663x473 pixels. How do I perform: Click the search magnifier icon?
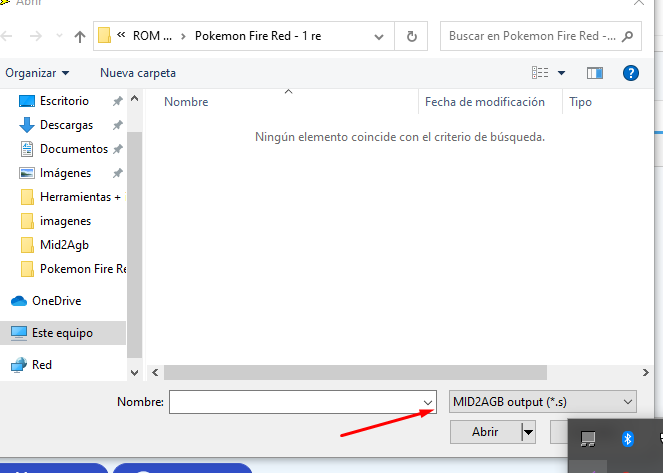point(627,37)
